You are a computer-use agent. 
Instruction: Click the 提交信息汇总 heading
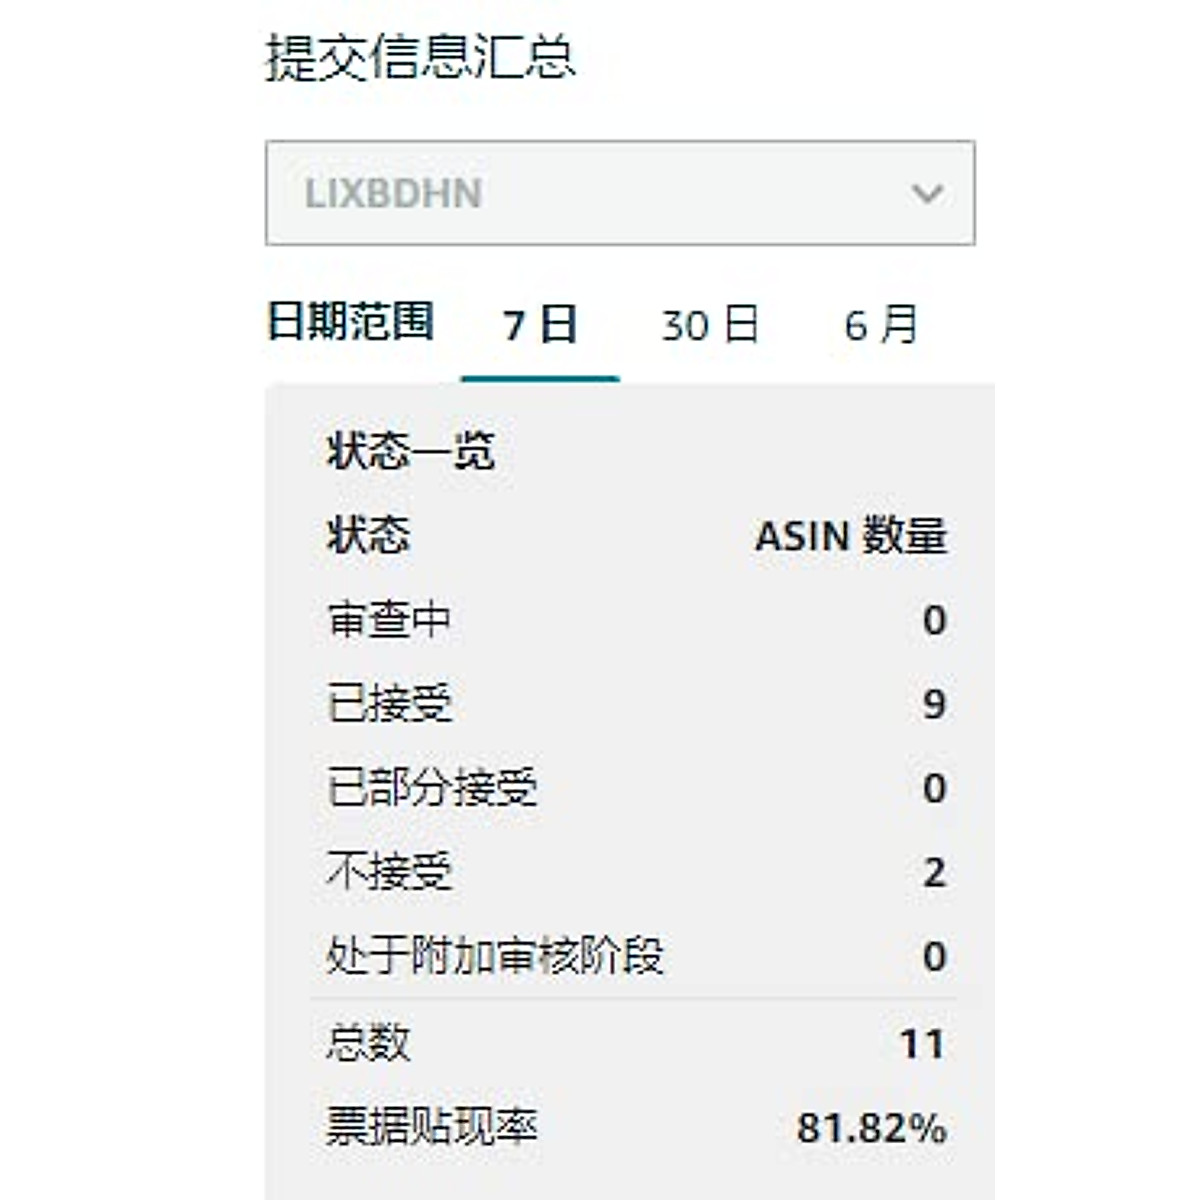pos(420,57)
